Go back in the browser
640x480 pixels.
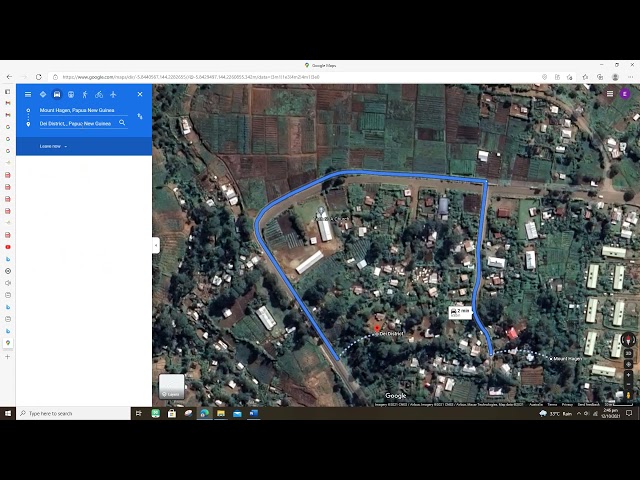[9, 77]
